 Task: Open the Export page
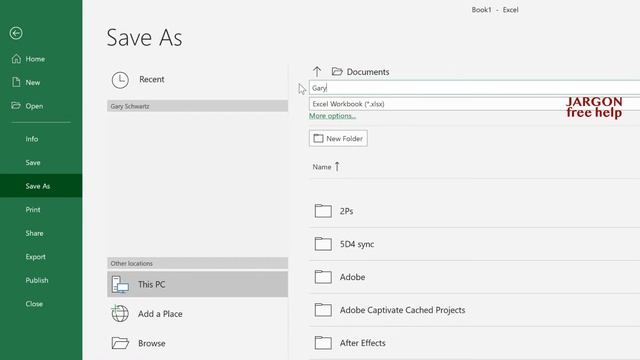(36, 257)
